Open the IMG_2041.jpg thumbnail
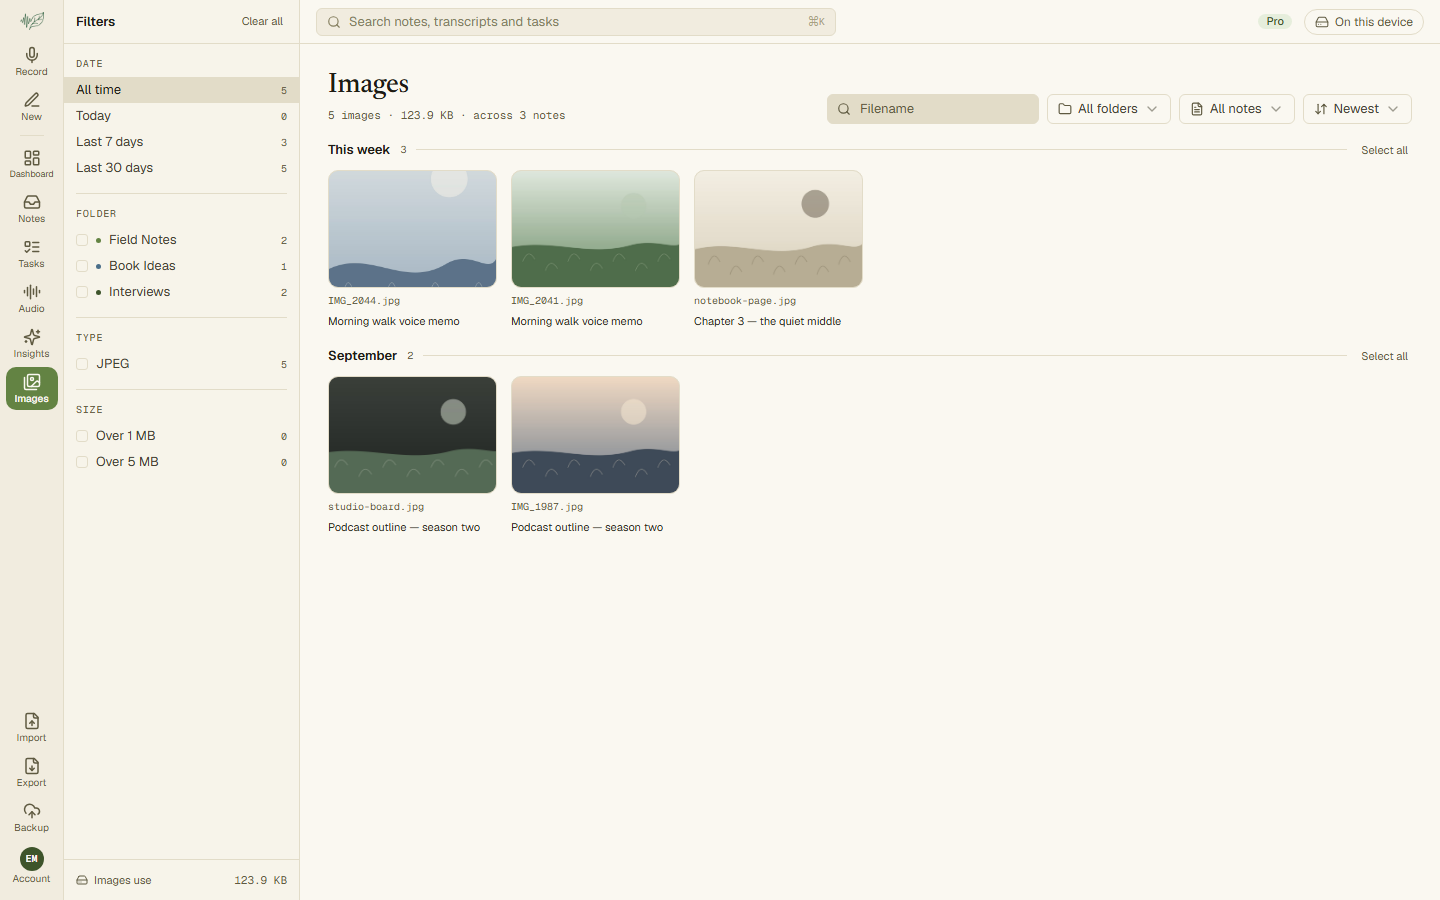Screen dimensions: 1440x900 pos(595,229)
